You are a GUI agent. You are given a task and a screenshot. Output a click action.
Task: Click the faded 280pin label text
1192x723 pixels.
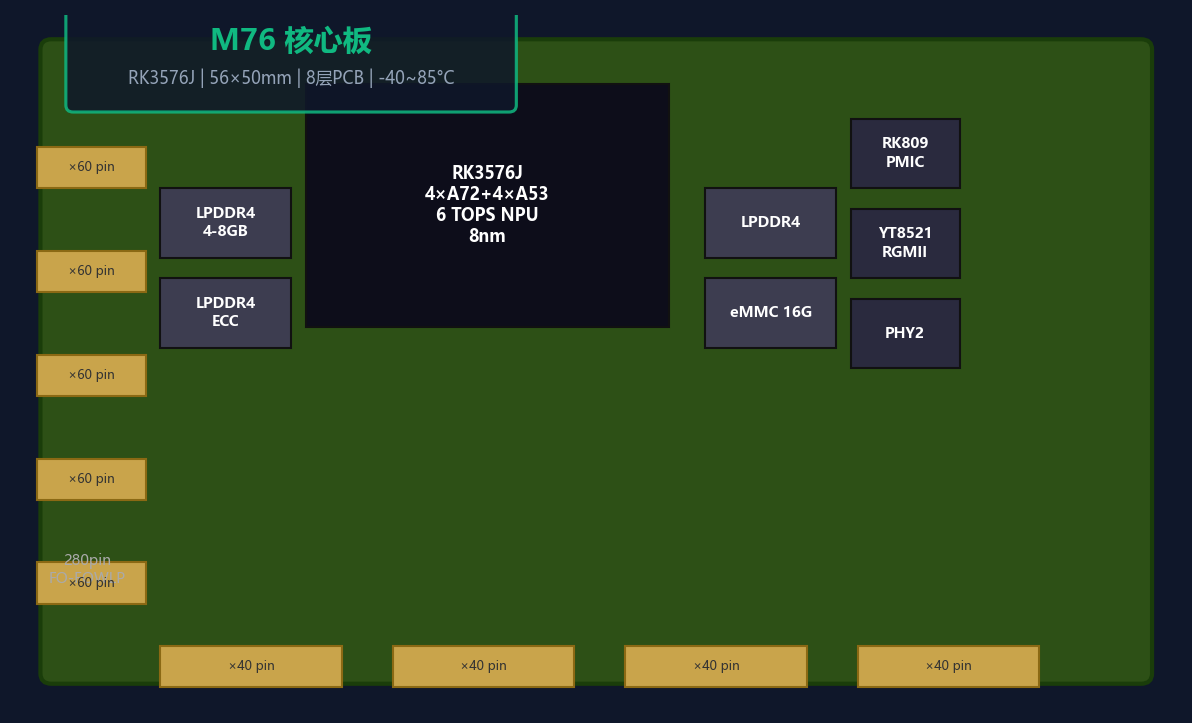point(87,560)
